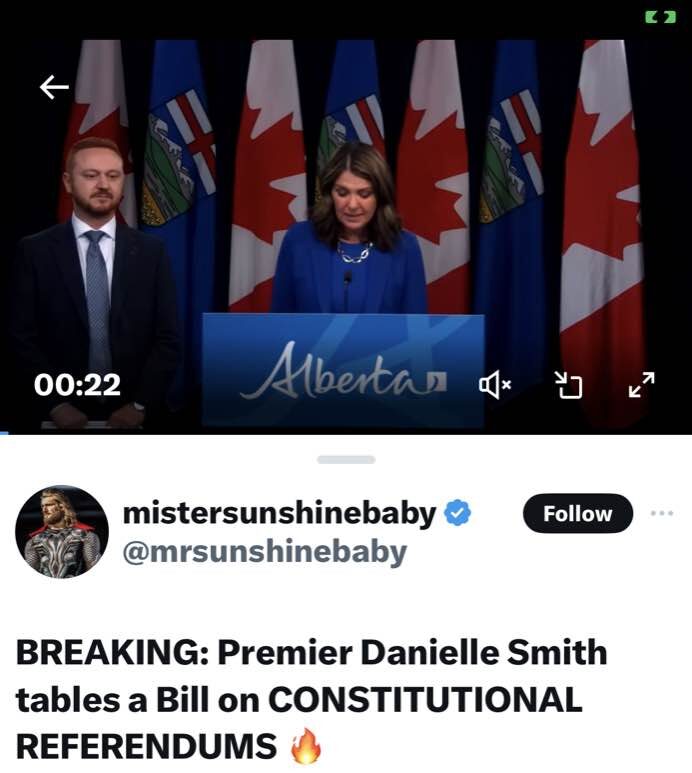Click the BREAKING tweet text
Screen dimensions: 692x773
point(311,699)
